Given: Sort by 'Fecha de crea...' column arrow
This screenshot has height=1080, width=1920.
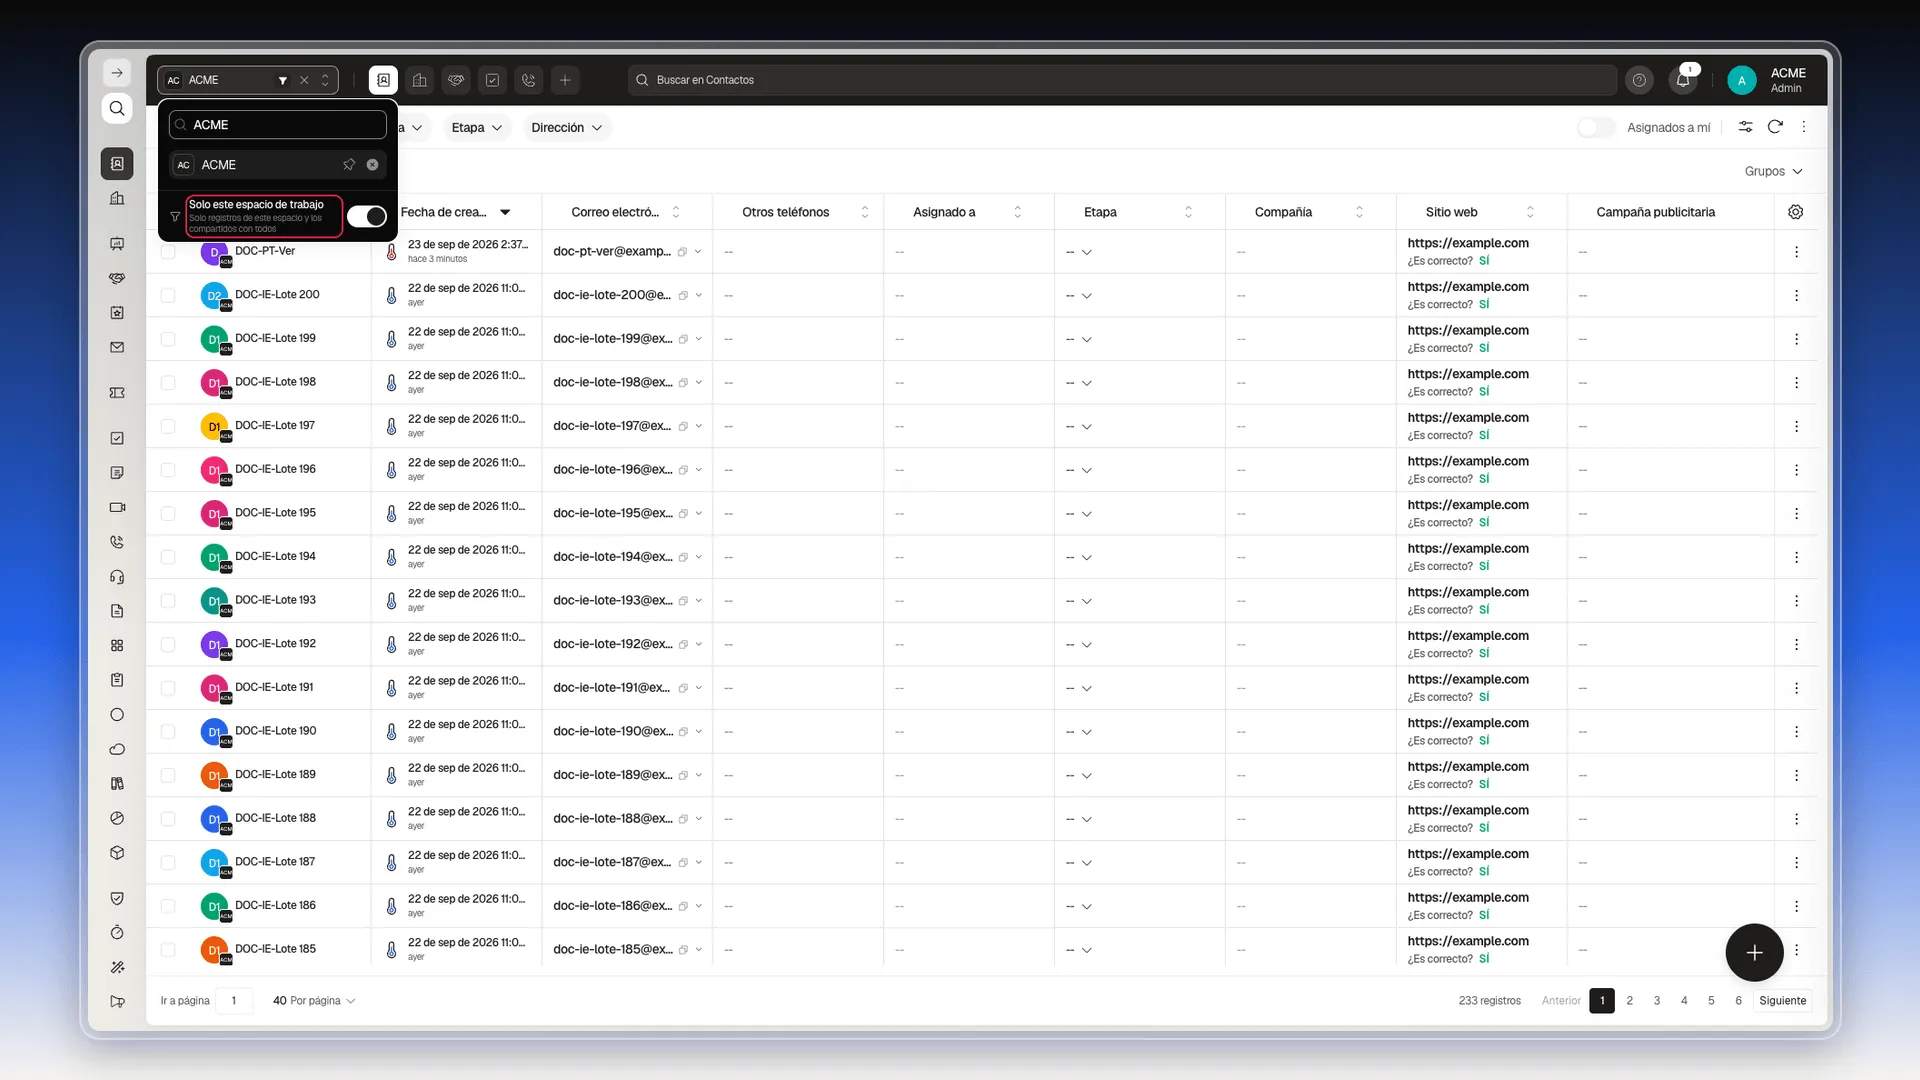Looking at the screenshot, I should click(x=505, y=212).
